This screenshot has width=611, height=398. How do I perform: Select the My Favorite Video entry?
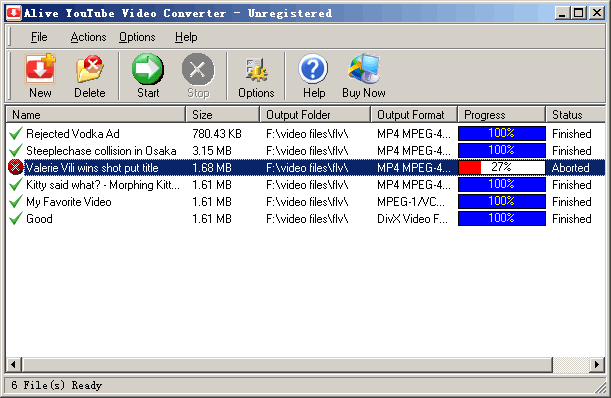(69, 202)
